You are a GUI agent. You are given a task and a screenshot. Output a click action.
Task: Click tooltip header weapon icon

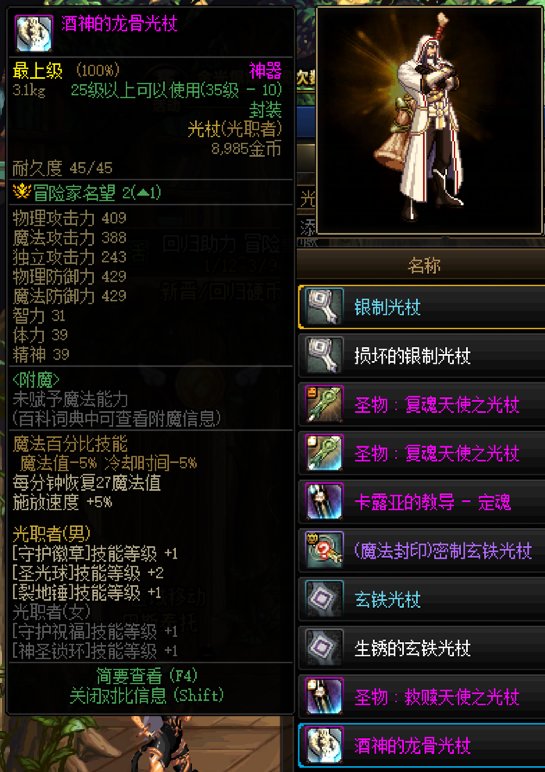point(34,33)
